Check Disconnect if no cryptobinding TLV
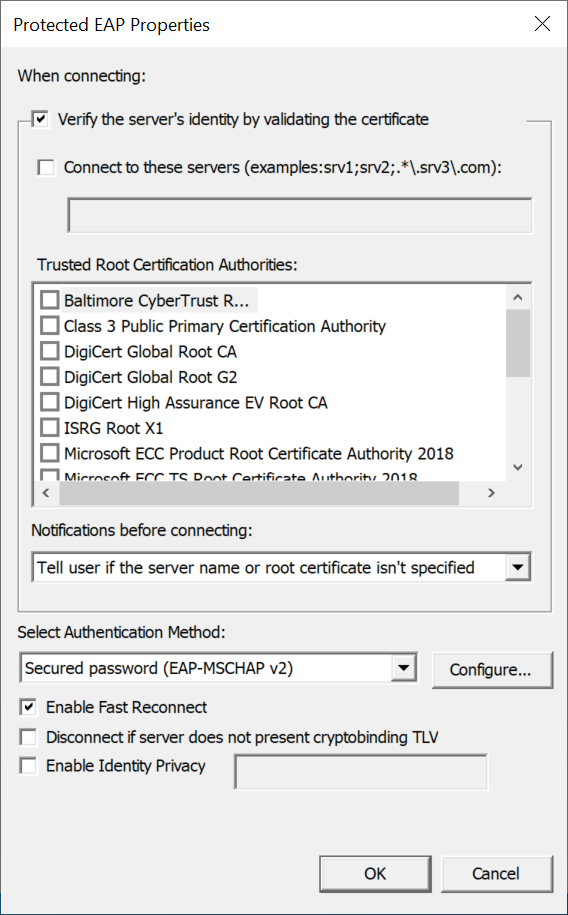 pyautogui.click(x=28, y=737)
